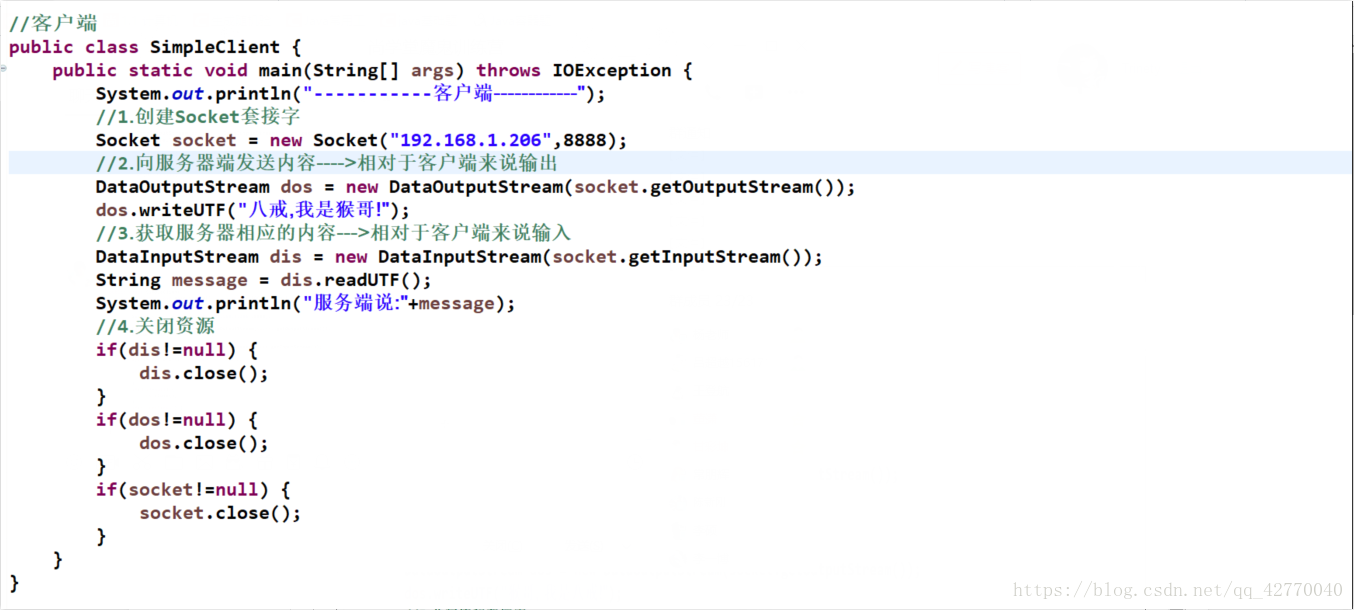Click 'DataOutputStream dos' variable declaration
Screen dimensions: 1354x610
coord(204,187)
